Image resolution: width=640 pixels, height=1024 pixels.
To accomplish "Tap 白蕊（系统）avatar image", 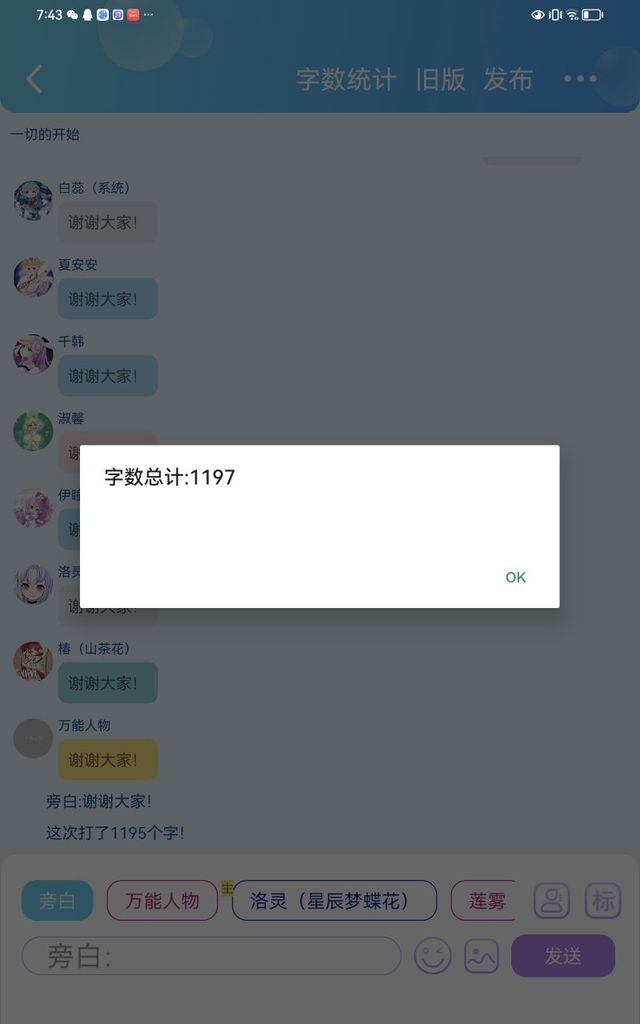I will coord(33,200).
